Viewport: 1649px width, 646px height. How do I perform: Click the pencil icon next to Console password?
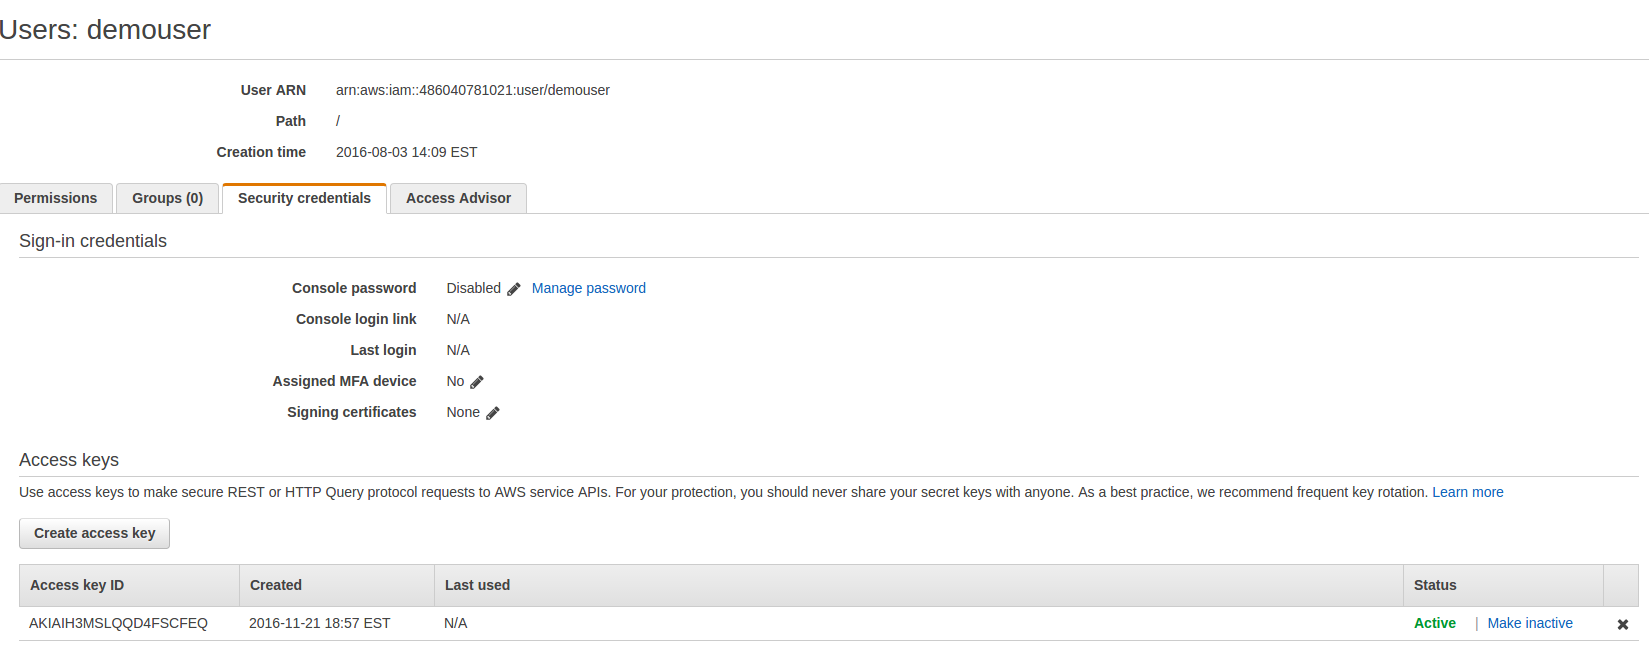514,289
